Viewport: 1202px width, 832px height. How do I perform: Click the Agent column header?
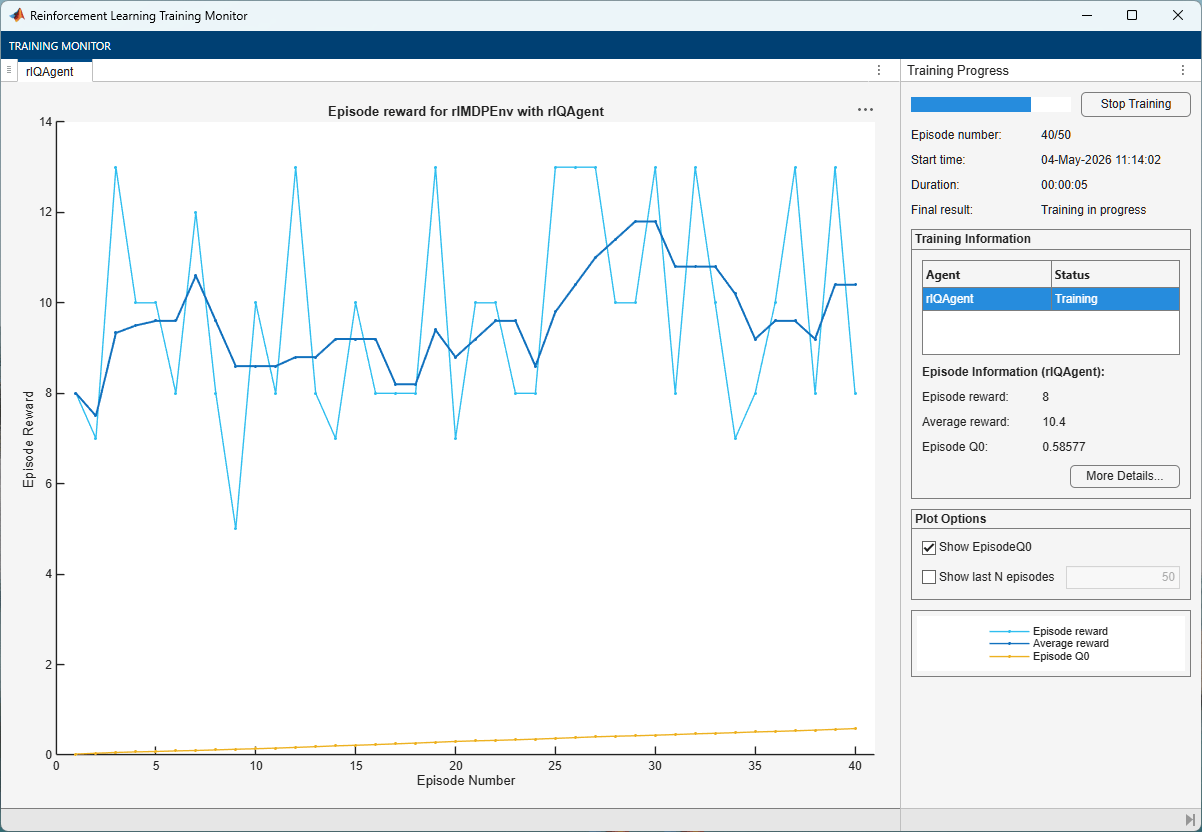point(987,274)
